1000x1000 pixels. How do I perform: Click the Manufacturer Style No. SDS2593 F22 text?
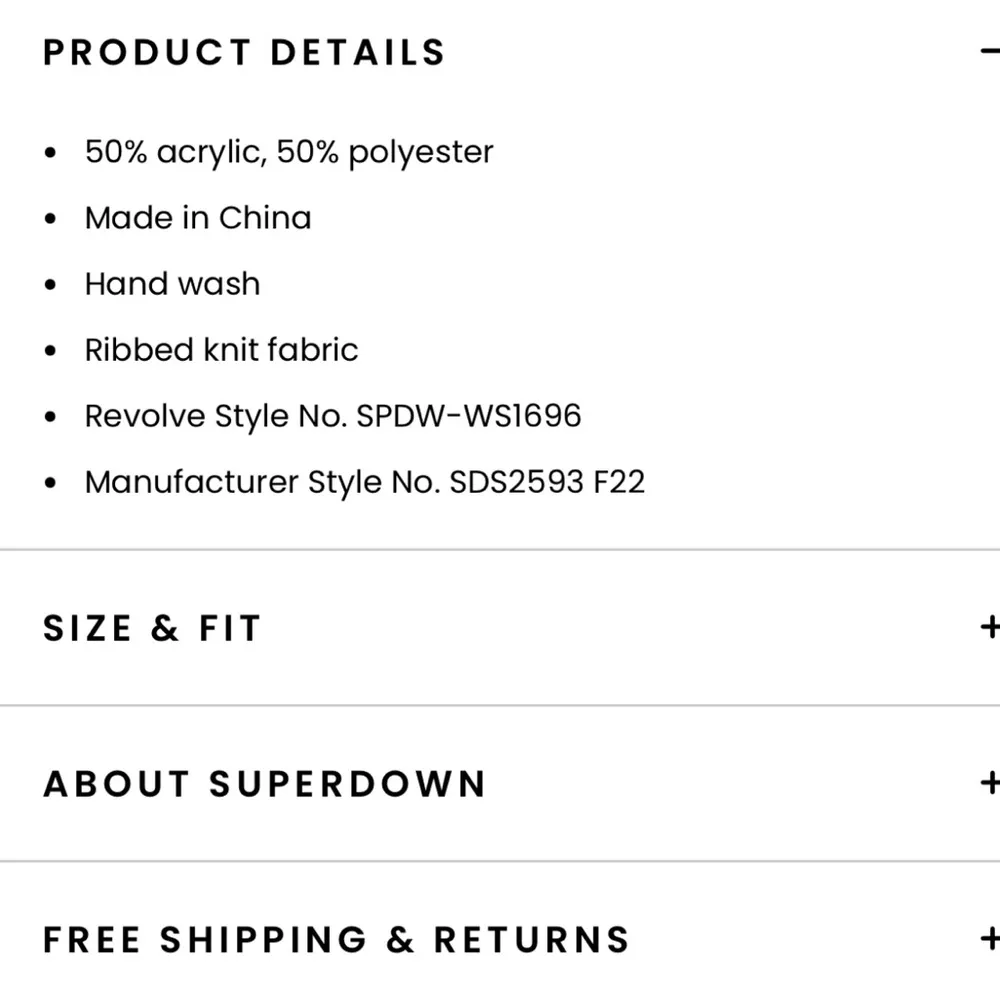coord(365,481)
